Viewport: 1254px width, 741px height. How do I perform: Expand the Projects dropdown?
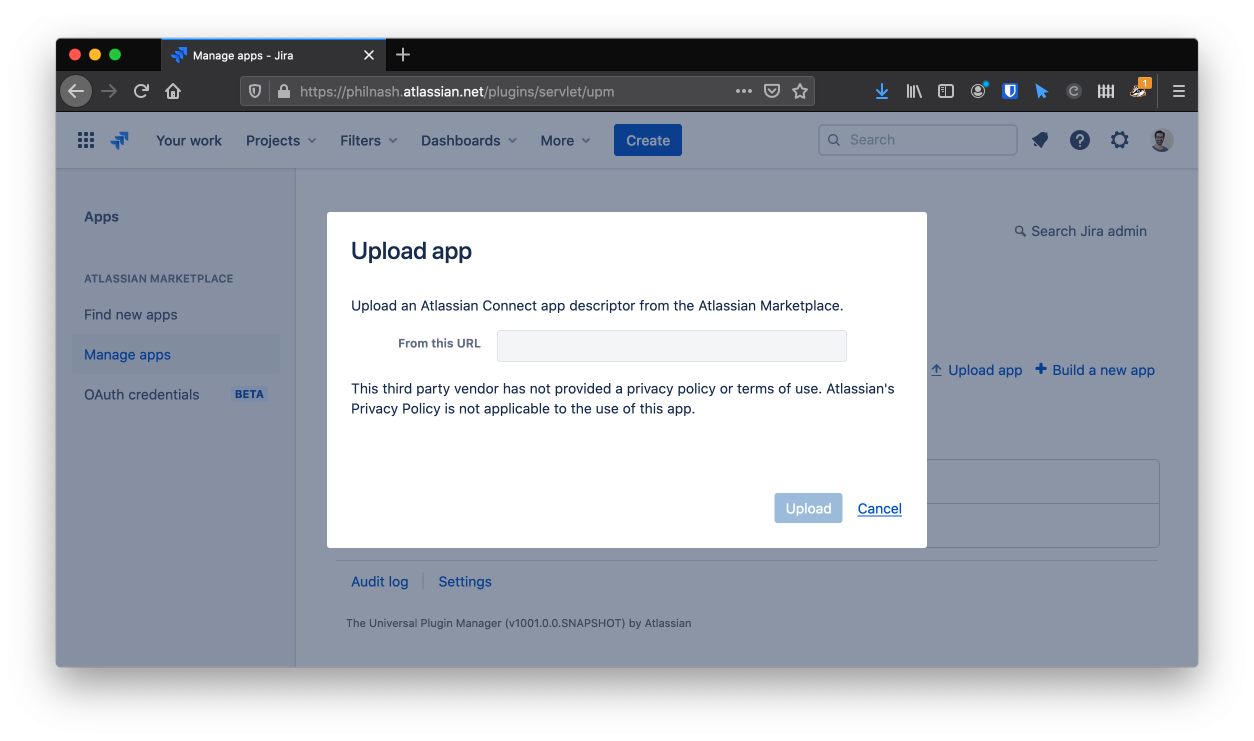[281, 140]
